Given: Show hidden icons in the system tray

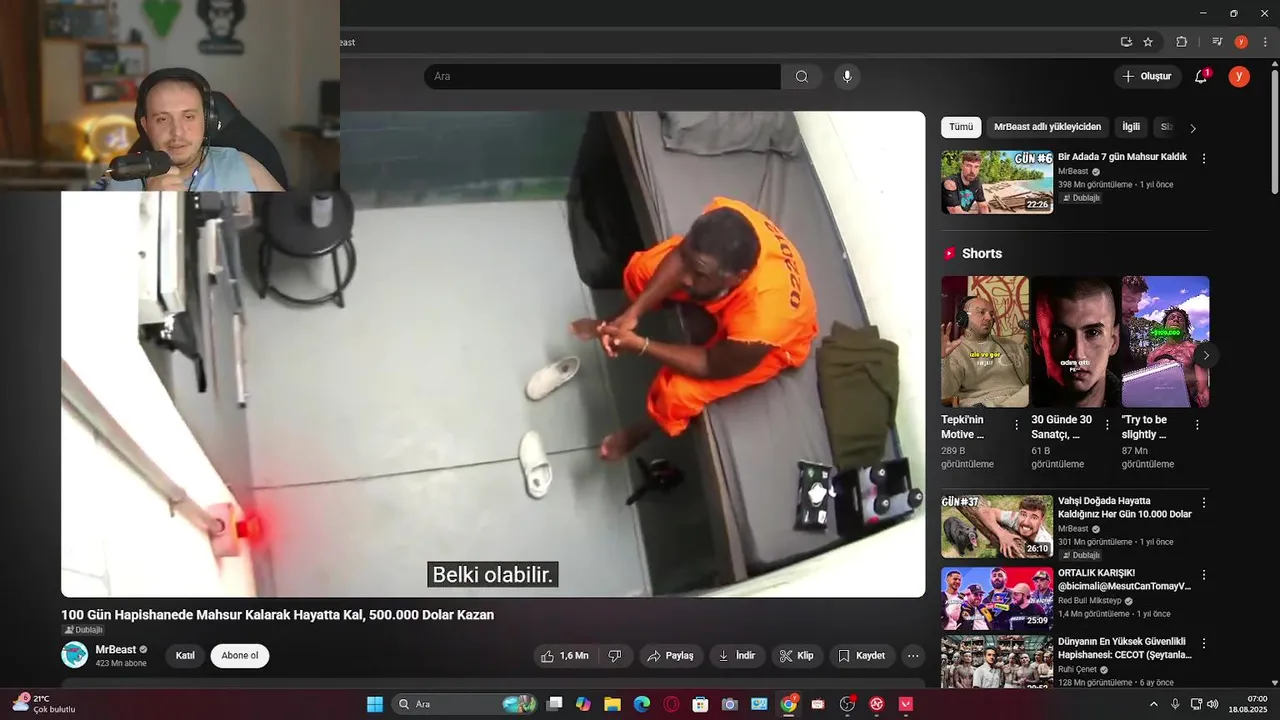Looking at the screenshot, I should (1154, 704).
